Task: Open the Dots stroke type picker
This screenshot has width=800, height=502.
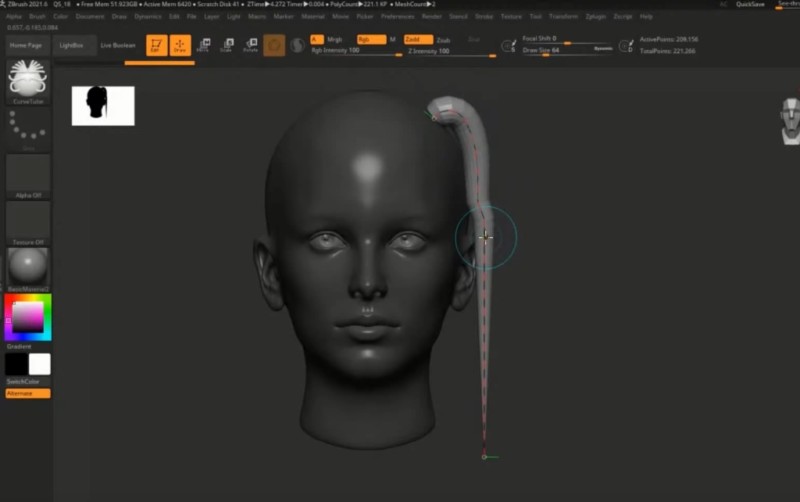Action: coord(28,127)
